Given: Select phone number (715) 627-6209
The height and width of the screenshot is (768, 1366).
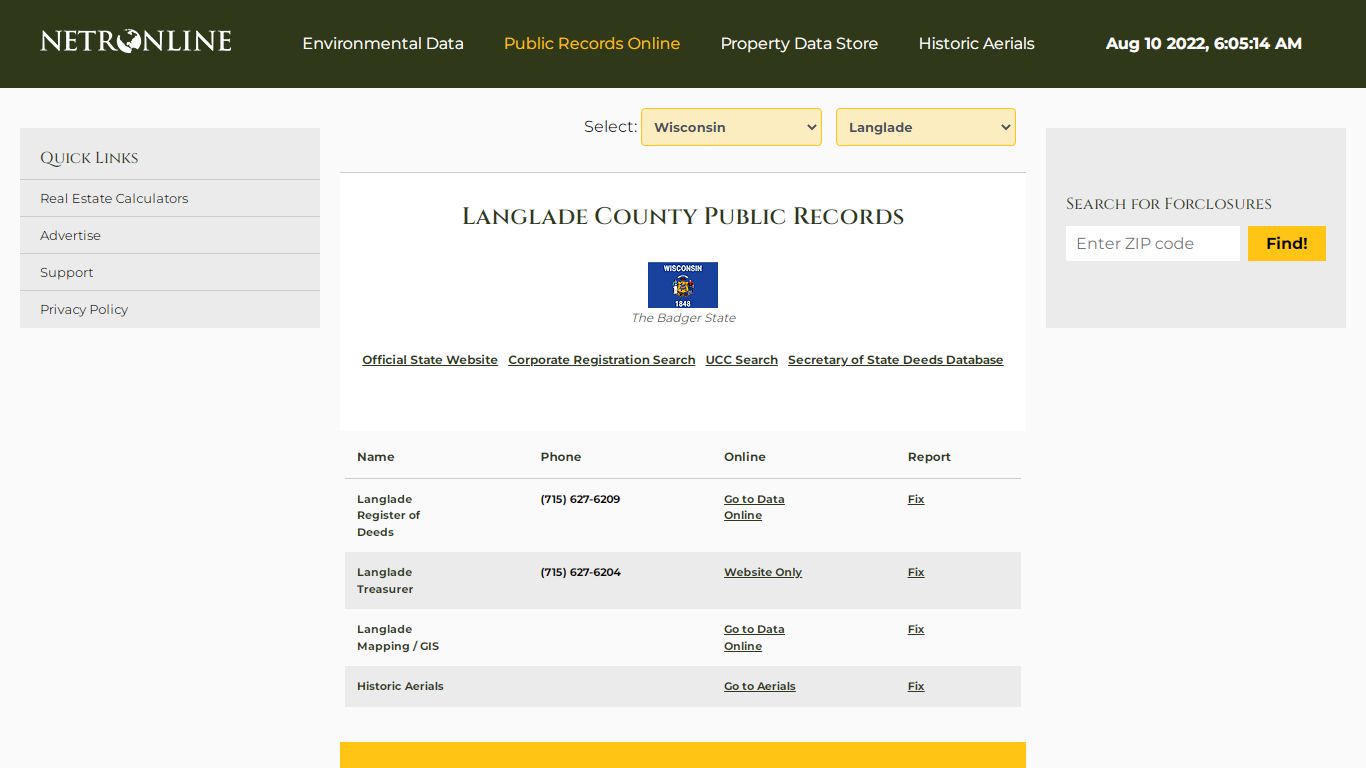Looking at the screenshot, I should (x=580, y=499).
